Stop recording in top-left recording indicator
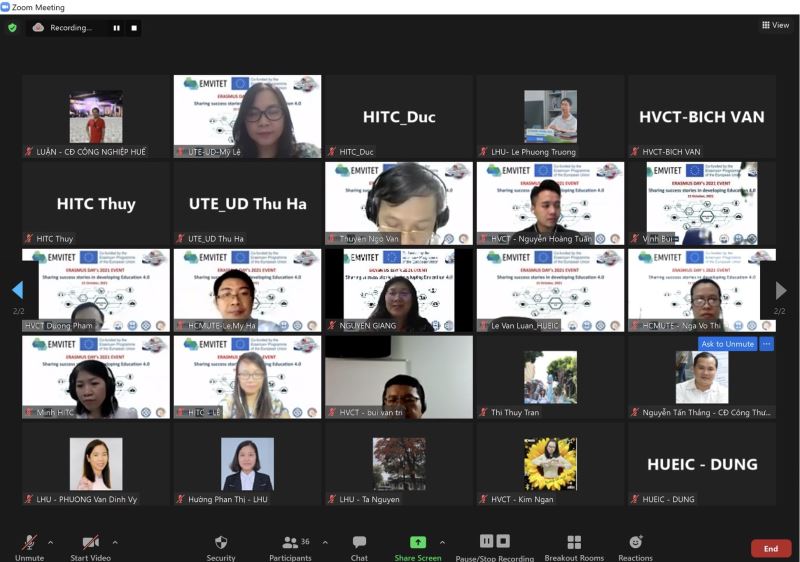800x562 pixels. 134,28
